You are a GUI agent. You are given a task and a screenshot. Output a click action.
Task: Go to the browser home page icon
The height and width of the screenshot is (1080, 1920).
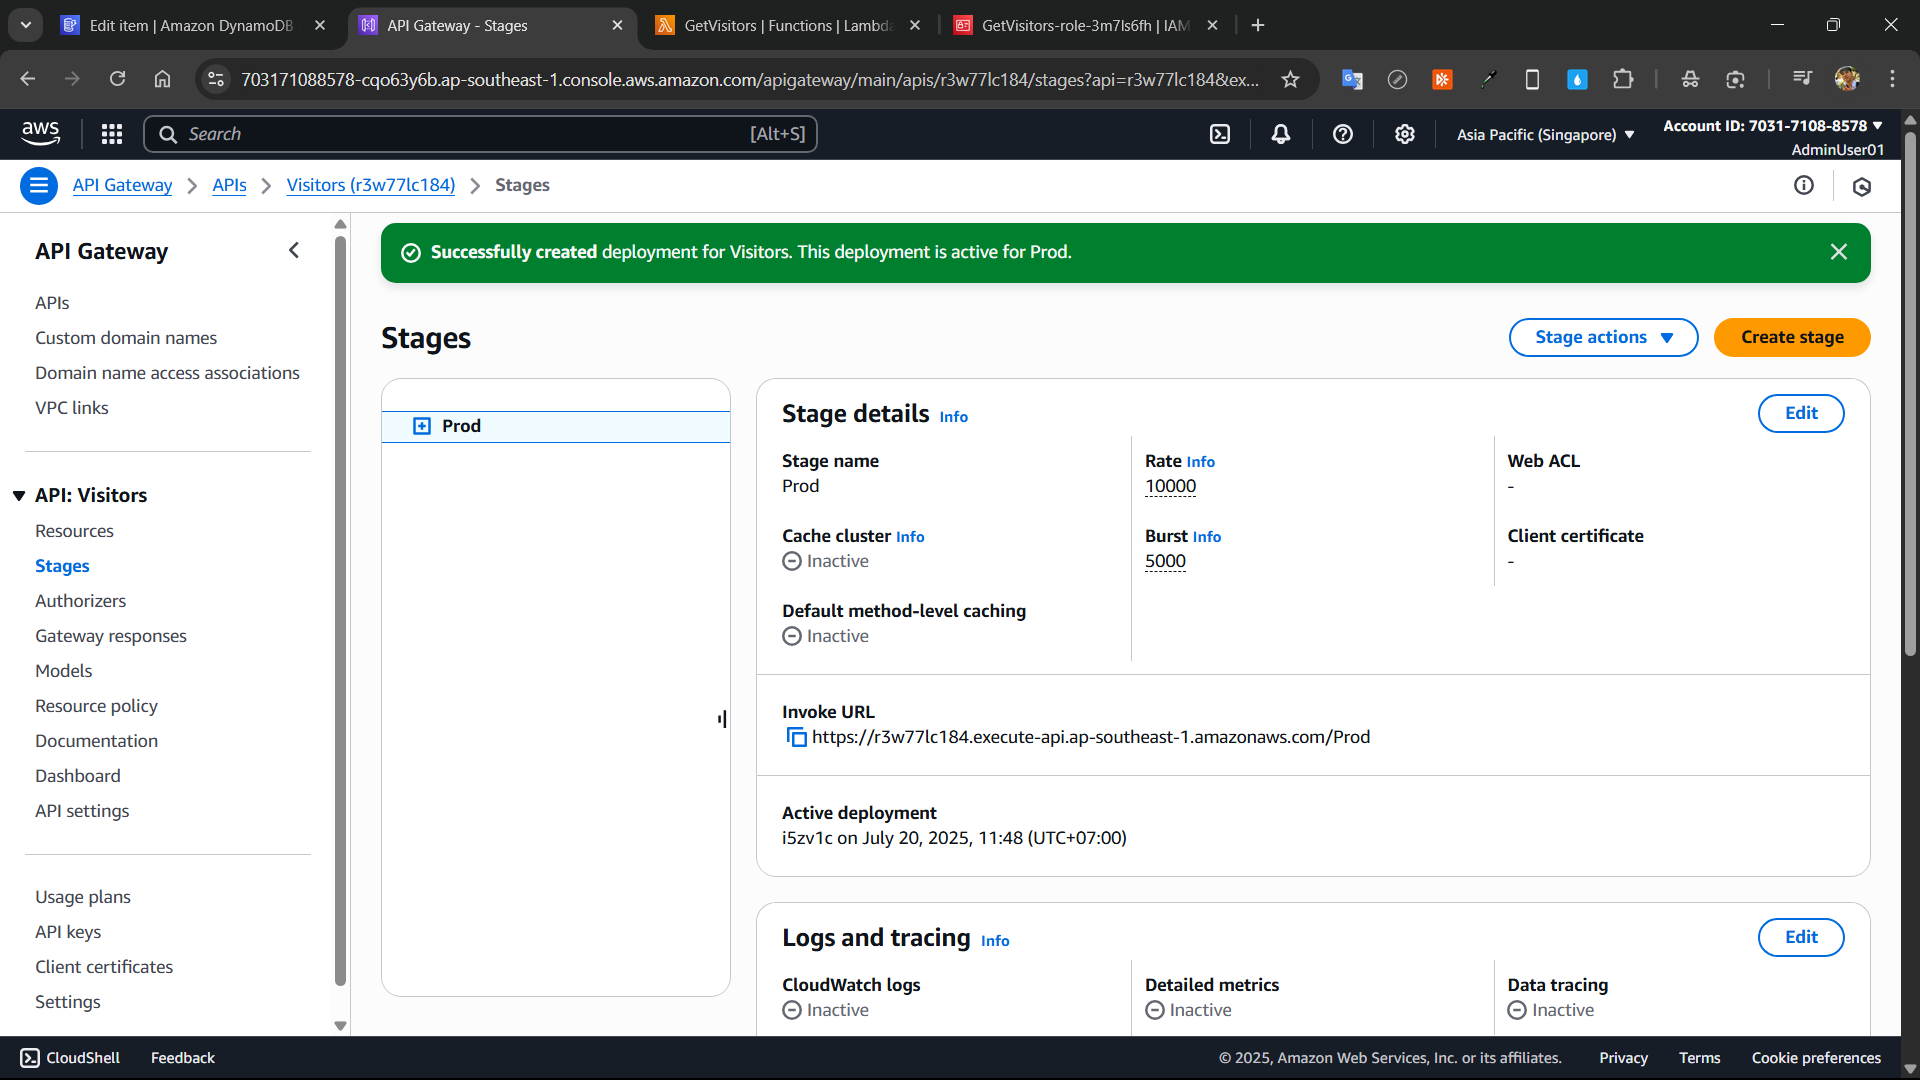tap(162, 79)
